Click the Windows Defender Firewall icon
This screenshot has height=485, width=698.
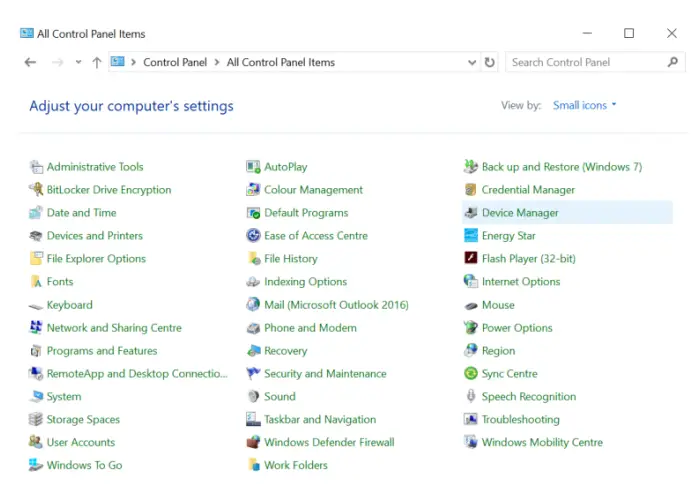tap(254, 443)
